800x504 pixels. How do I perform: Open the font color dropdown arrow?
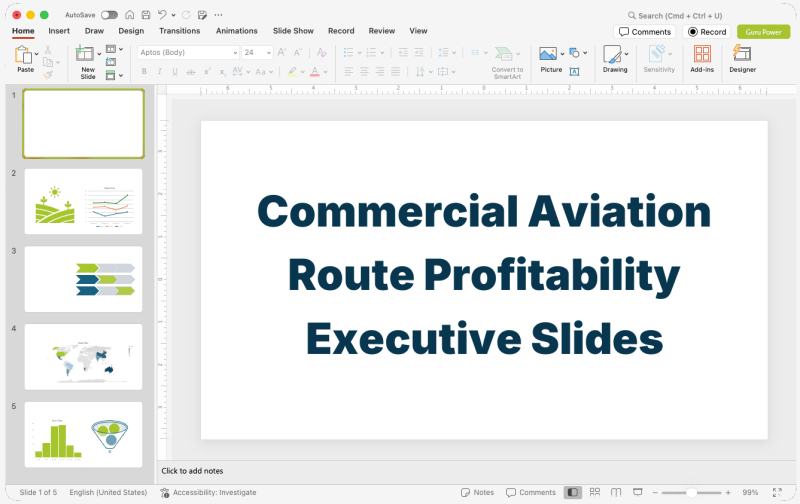(x=325, y=72)
